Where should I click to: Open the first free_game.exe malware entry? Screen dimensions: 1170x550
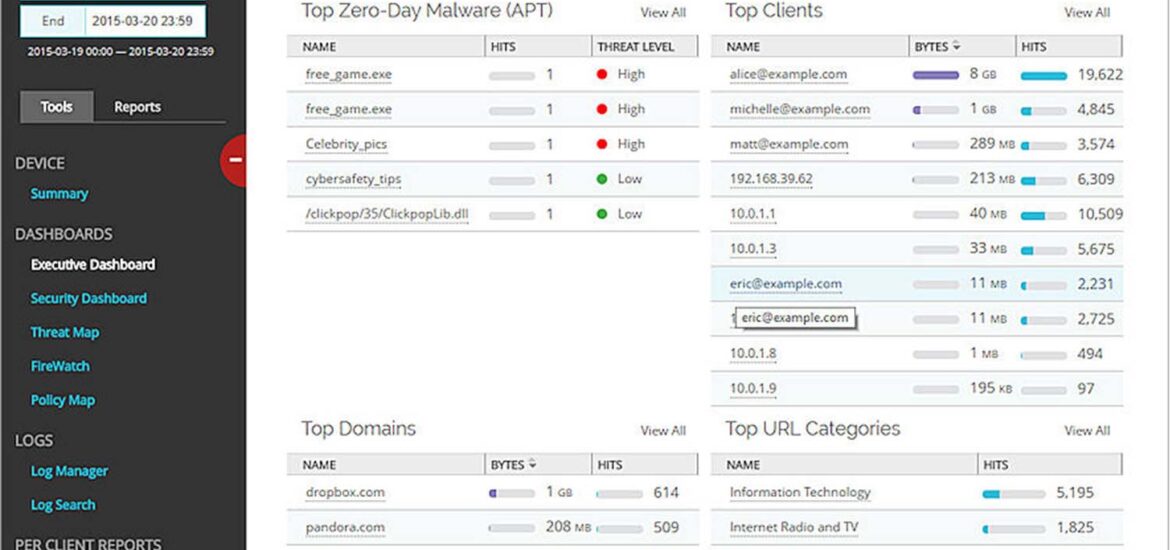tap(348, 75)
